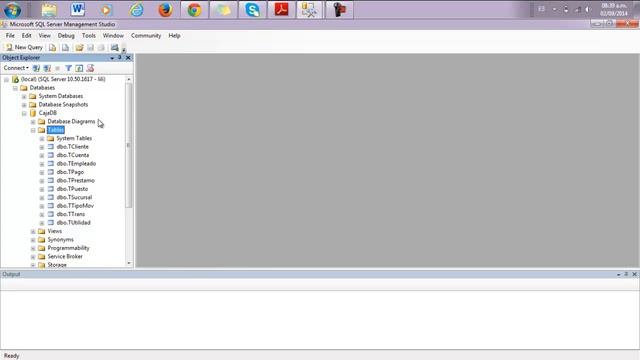Image resolution: width=640 pixels, height=360 pixels.
Task: Select the Service Broker folder
Action: pos(65,256)
